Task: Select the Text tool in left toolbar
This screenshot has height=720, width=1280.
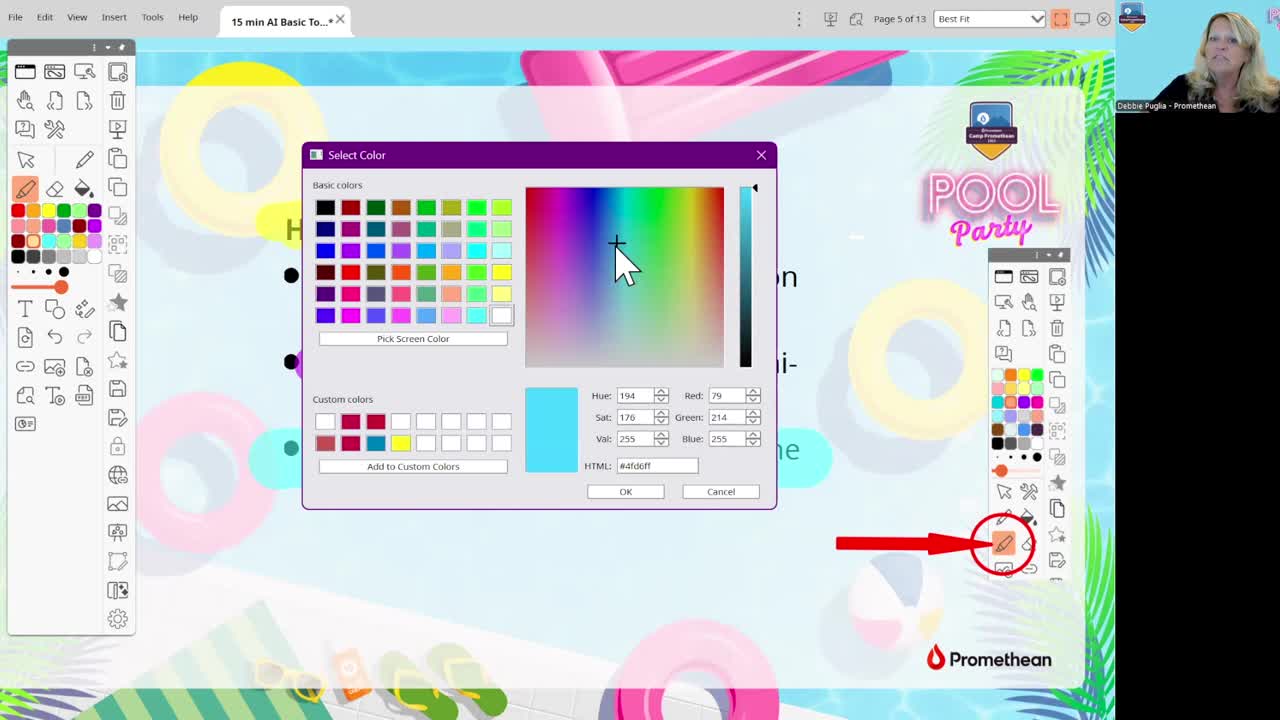Action: tap(25, 309)
